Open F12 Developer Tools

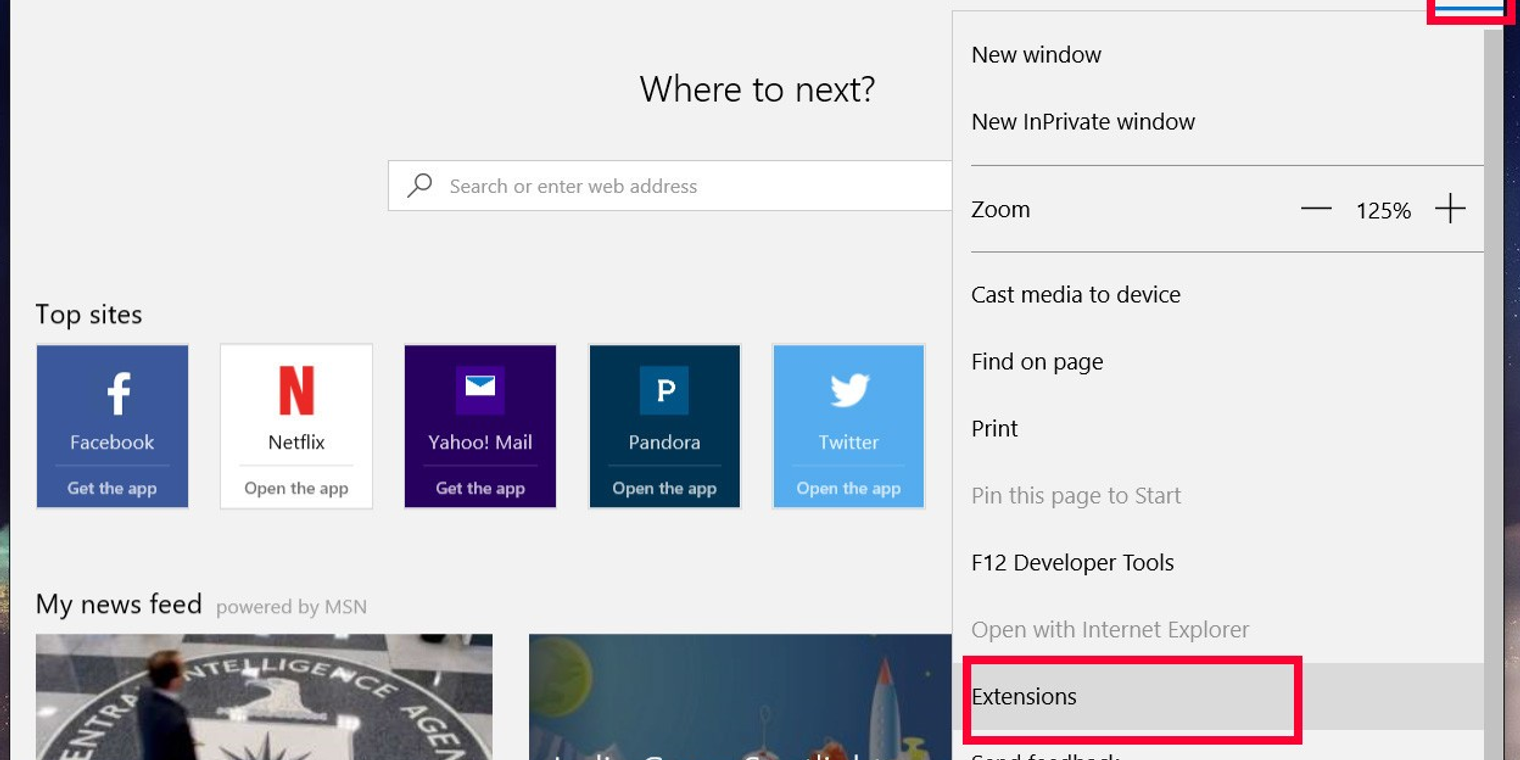(x=1218, y=563)
